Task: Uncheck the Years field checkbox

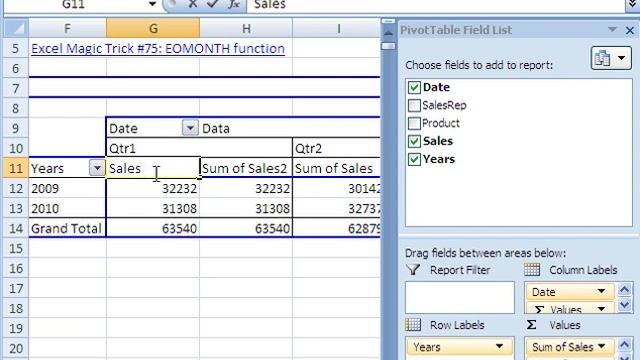Action: 414,159
